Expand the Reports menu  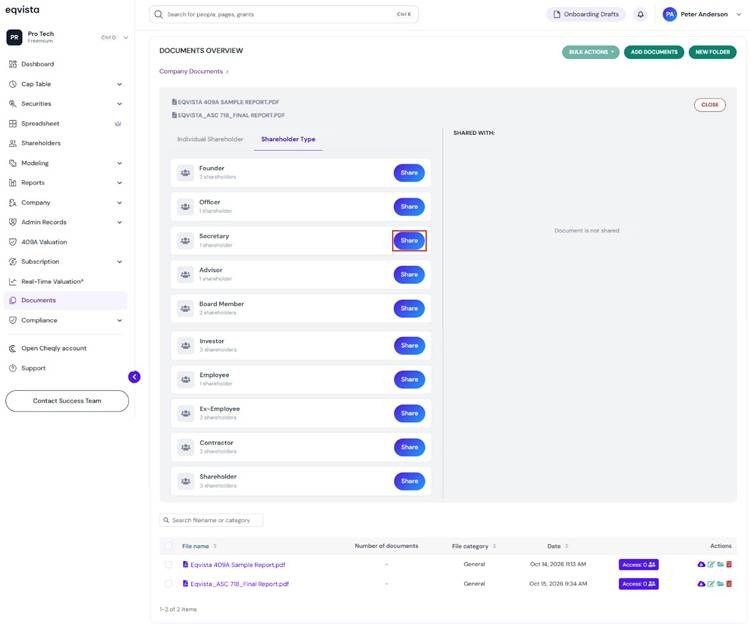click(x=119, y=183)
